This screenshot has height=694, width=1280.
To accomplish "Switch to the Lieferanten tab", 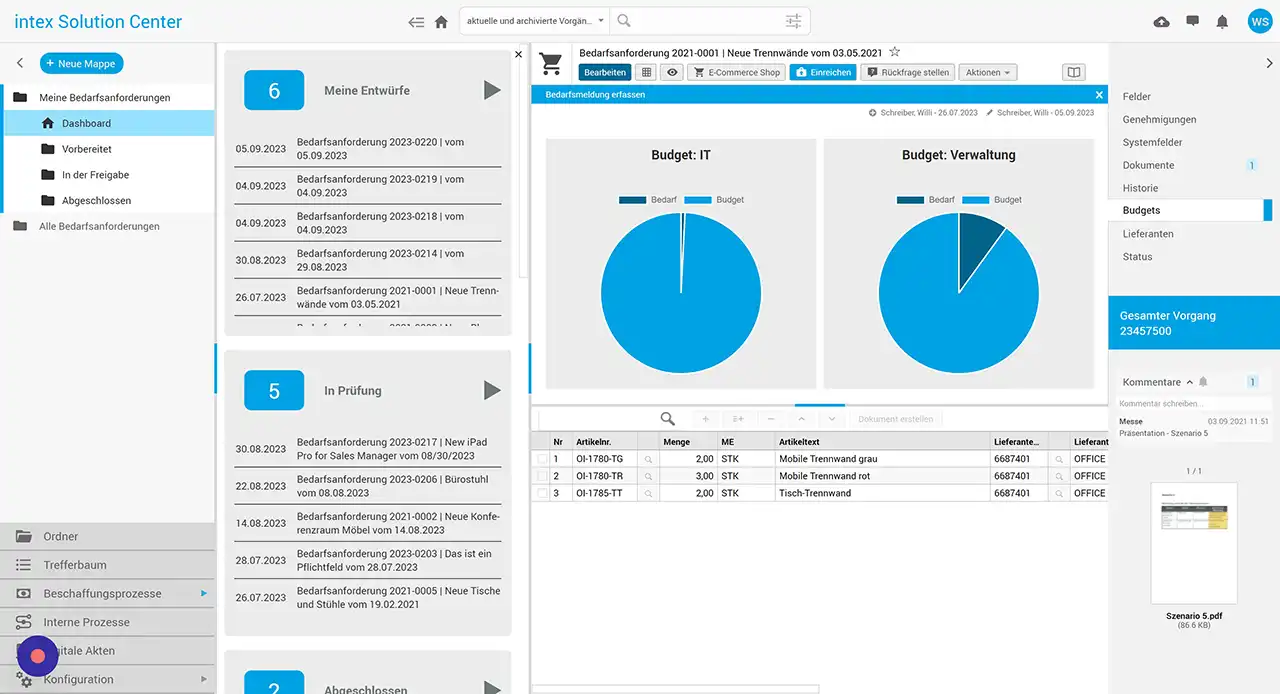I will tap(1148, 234).
